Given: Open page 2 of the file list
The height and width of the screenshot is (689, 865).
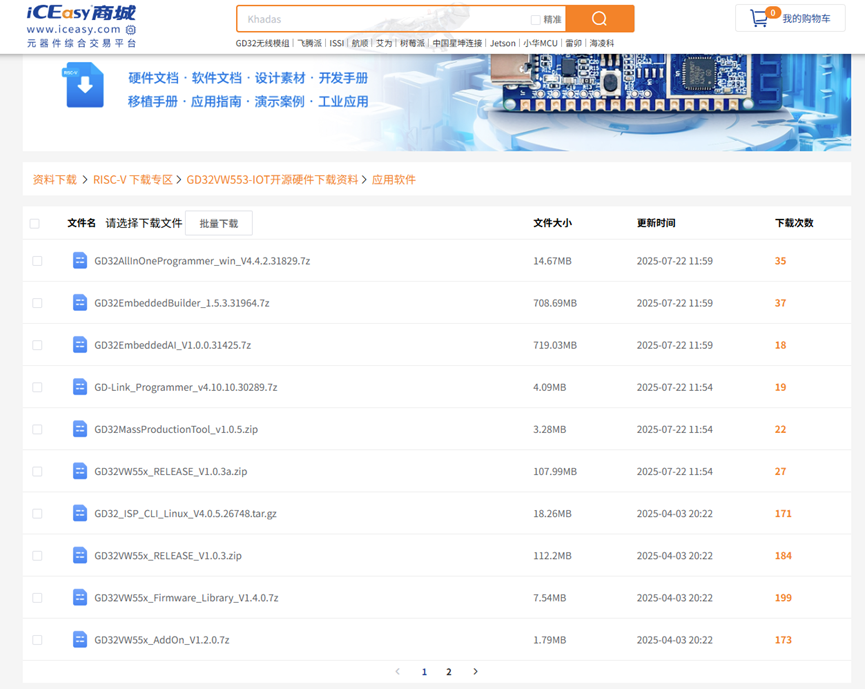Looking at the screenshot, I should 449,672.
